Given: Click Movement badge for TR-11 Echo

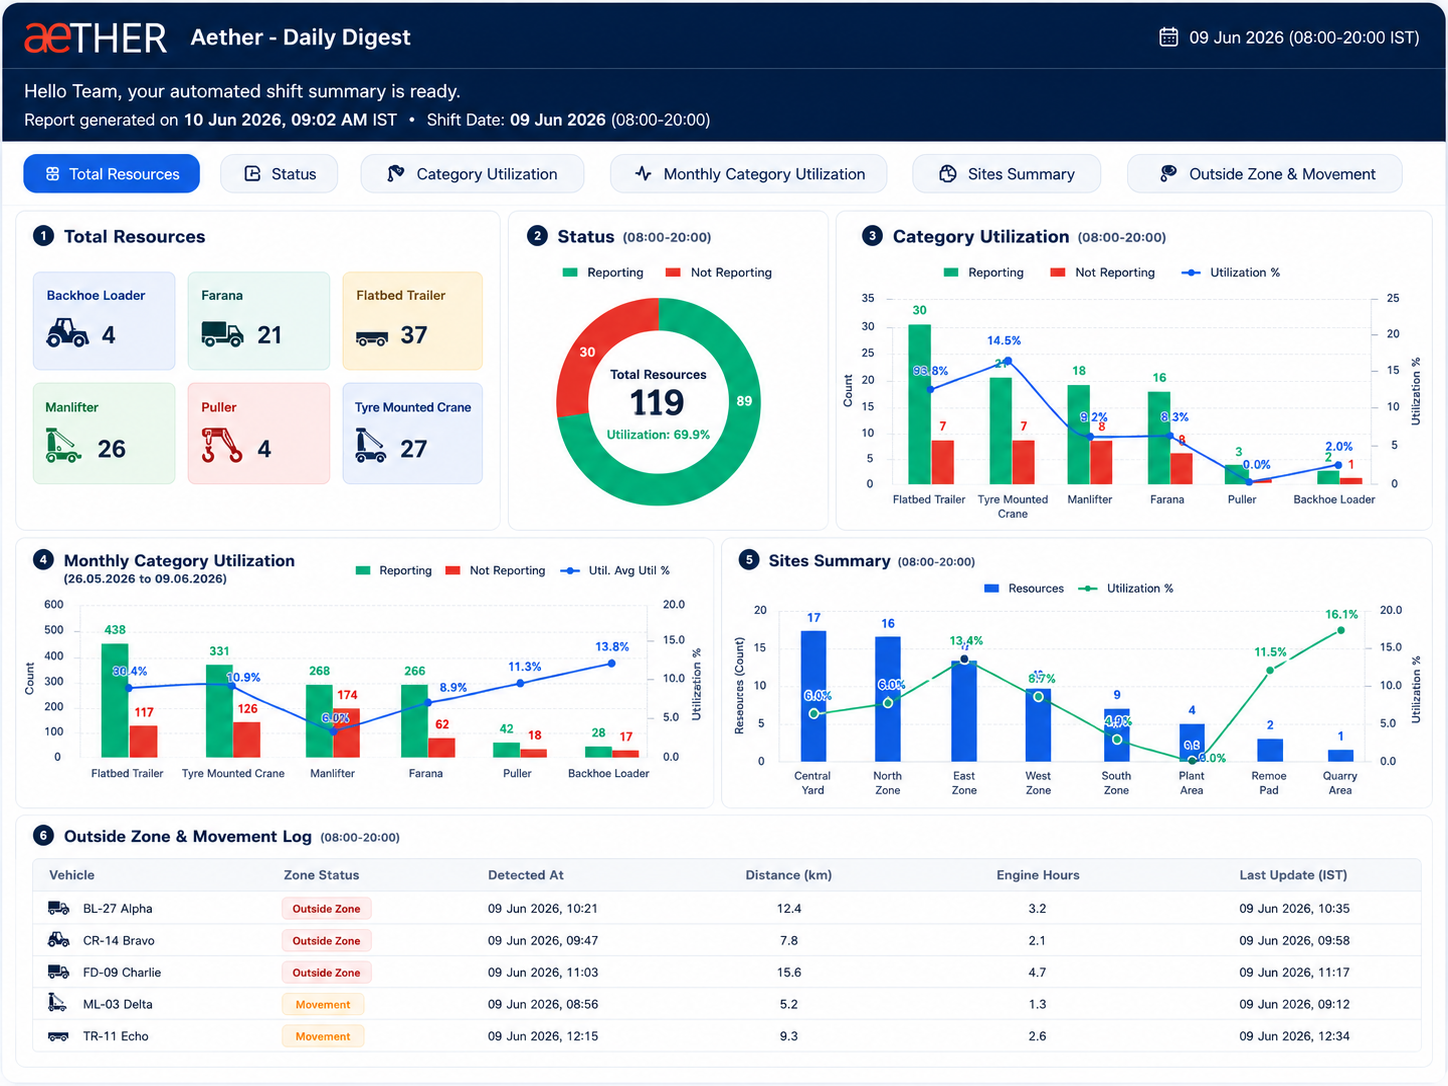Looking at the screenshot, I should (x=323, y=1037).
